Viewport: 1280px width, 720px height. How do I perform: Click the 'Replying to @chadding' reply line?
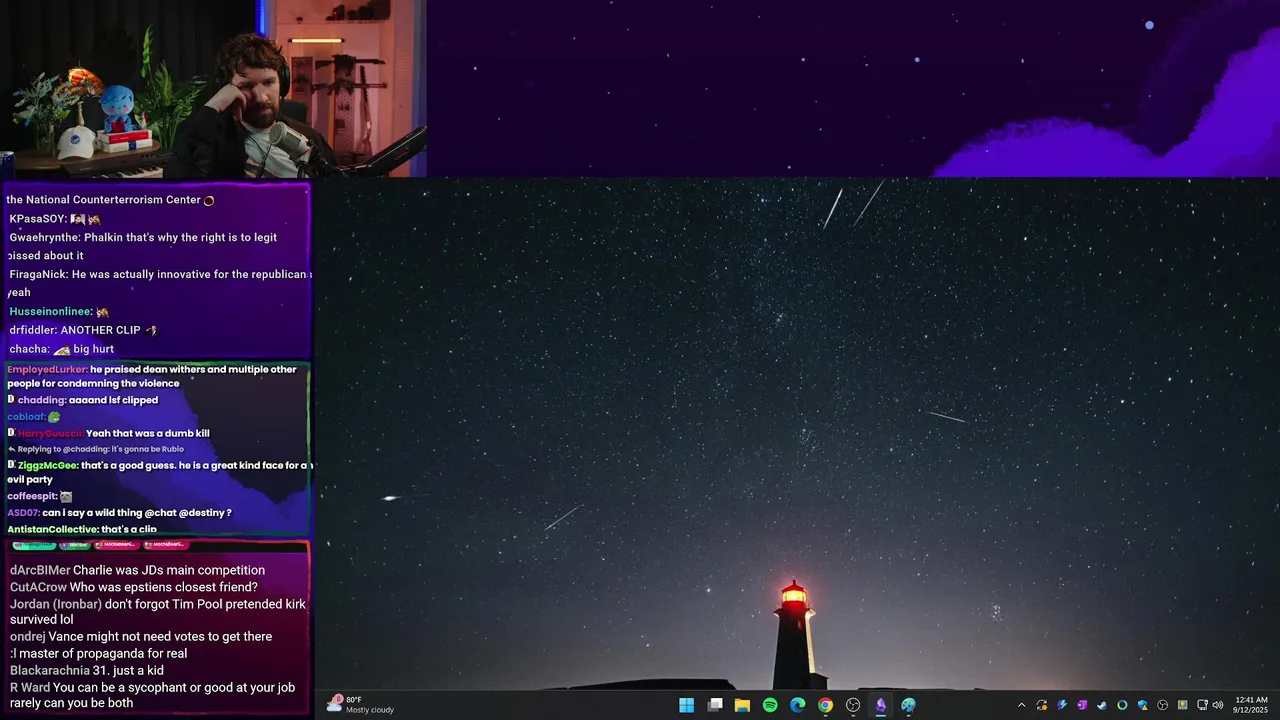(95, 449)
